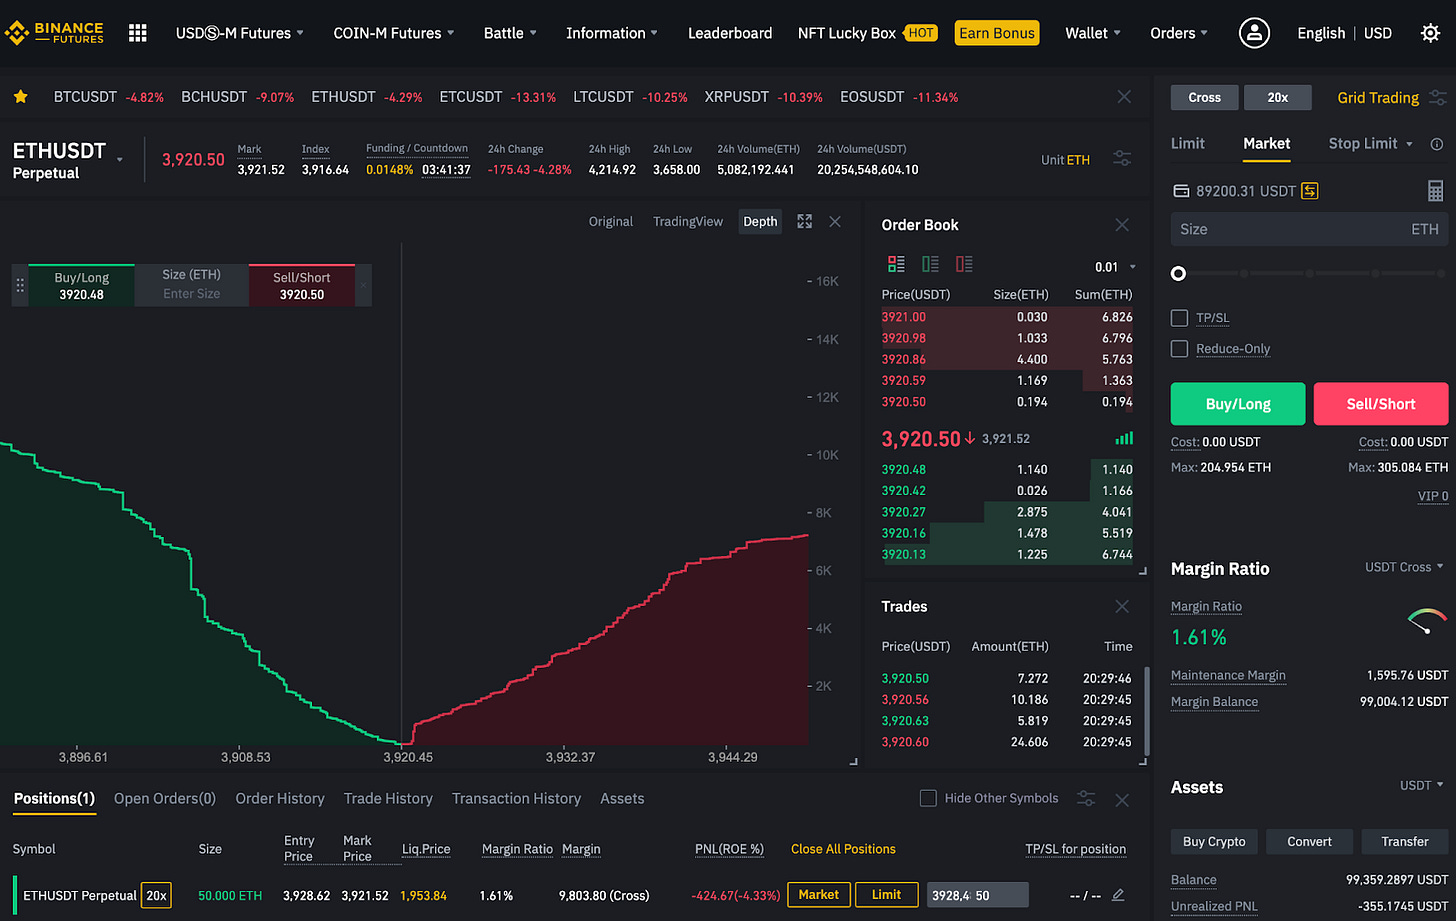Select the Depth chart tab
Screen dimensions: 1456x921
click(x=760, y=221)
